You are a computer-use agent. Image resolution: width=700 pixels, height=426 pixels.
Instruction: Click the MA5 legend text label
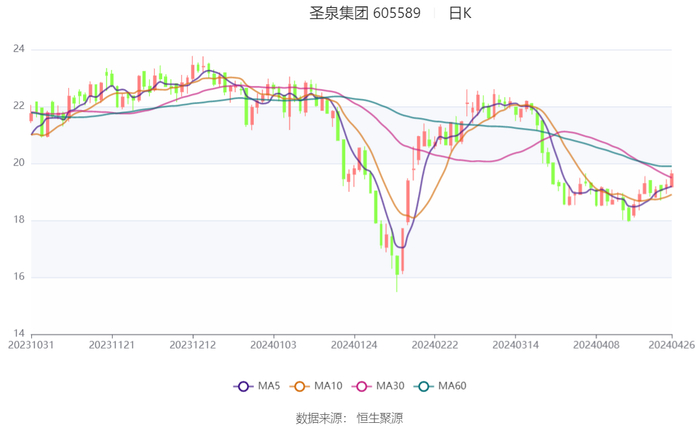[x=269, y=386]
